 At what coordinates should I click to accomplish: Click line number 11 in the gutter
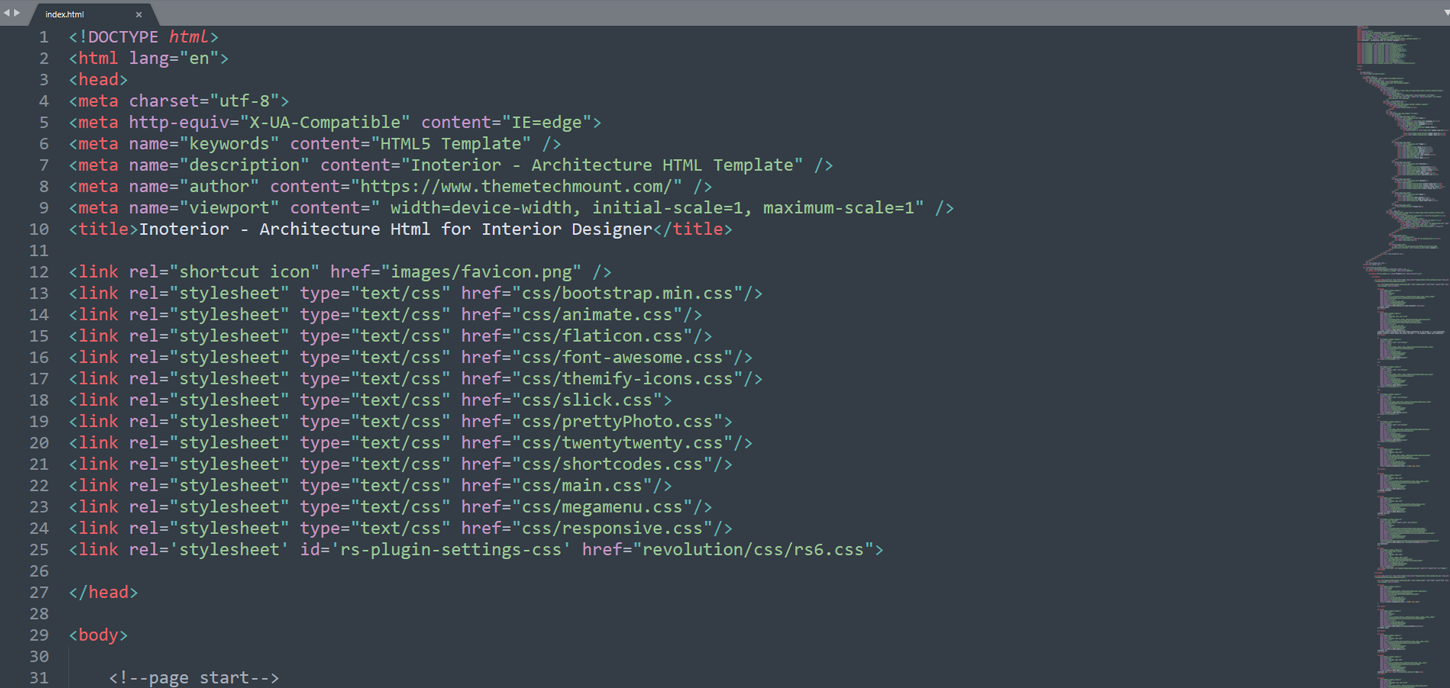(39, 251)
